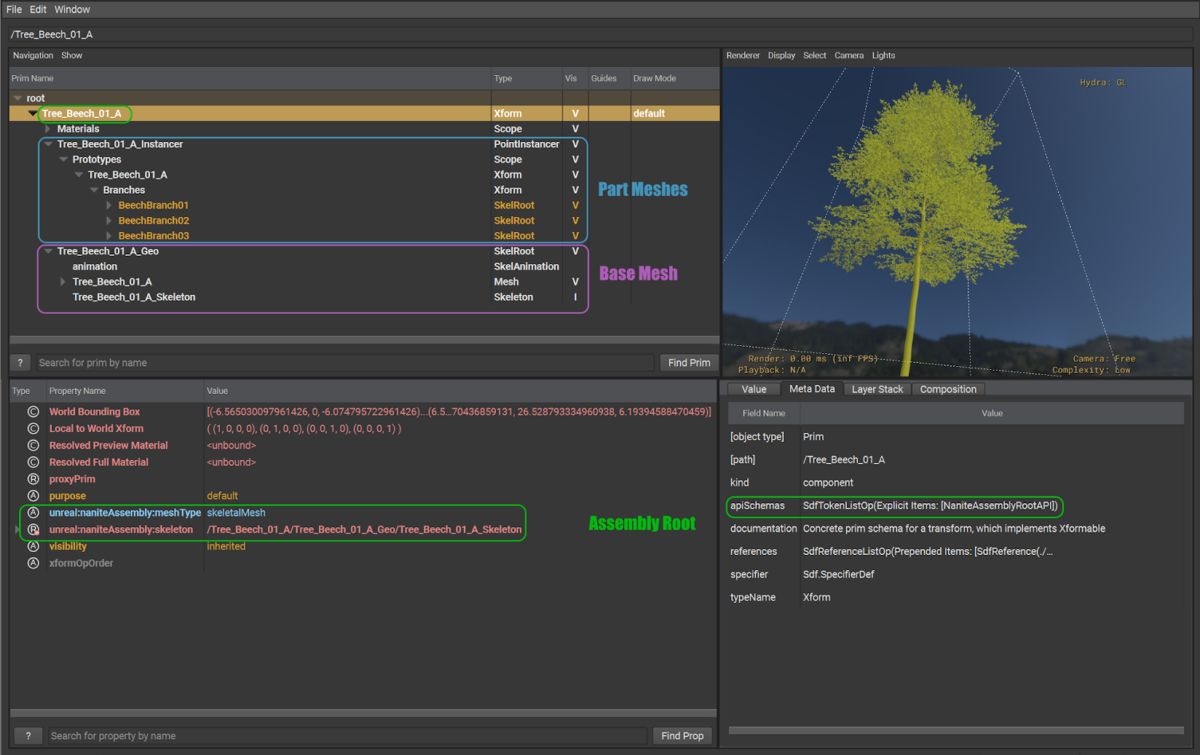This screenshot has width=1200, height=755.
Task: Click the Search for property by name field
Action: (x=346, y=736)
